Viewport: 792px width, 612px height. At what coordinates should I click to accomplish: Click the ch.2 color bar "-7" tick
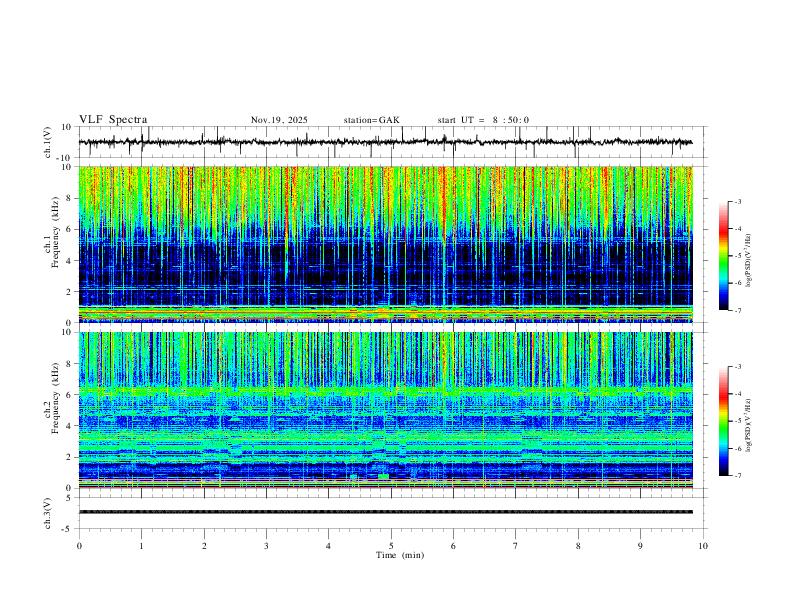[x=738, y=475]
